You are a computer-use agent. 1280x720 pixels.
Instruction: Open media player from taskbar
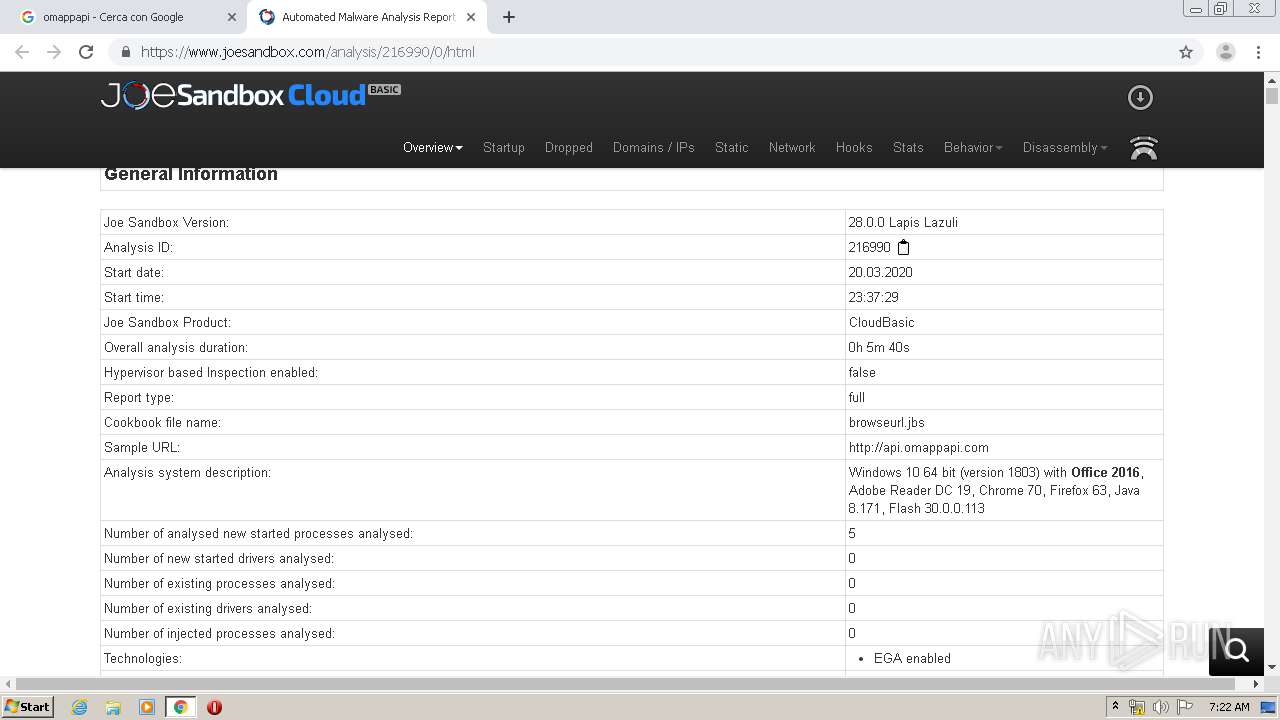coord(147,707)
